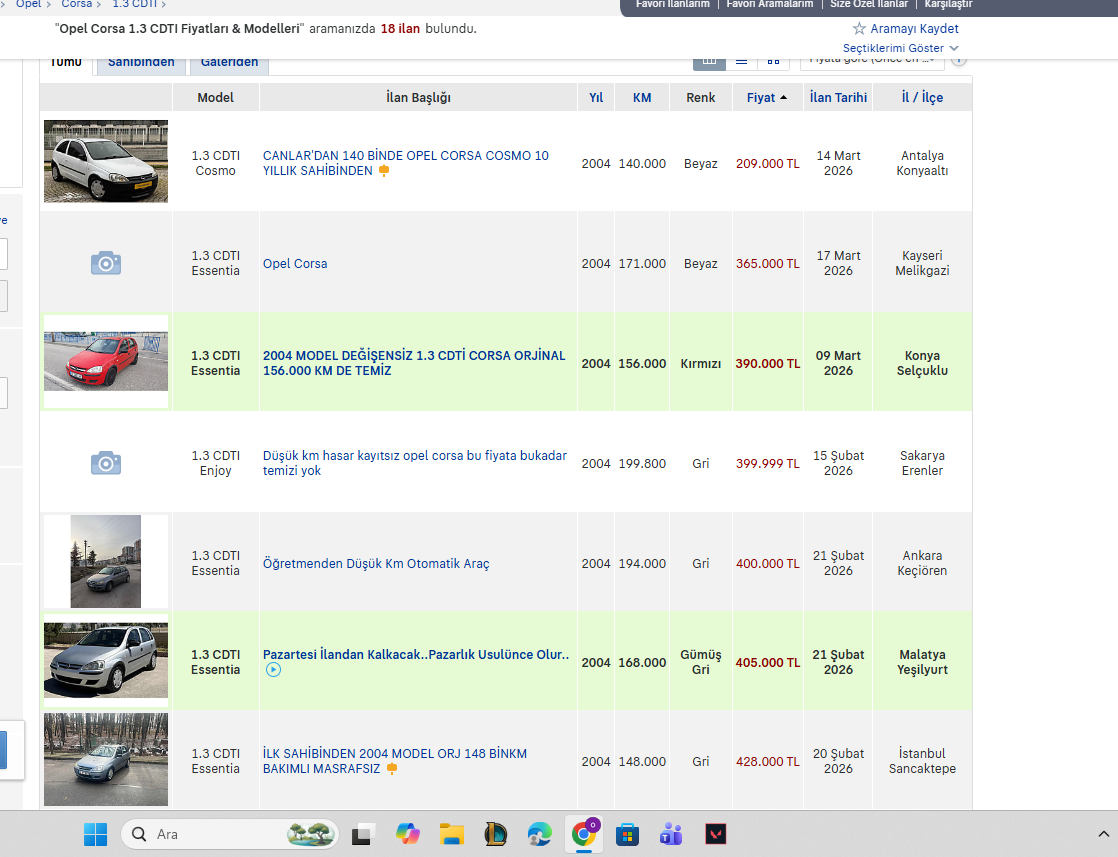Sort listings by İlan Tarihi column
This screenshot has width=1118, height=857.
(x=838, y=98)
